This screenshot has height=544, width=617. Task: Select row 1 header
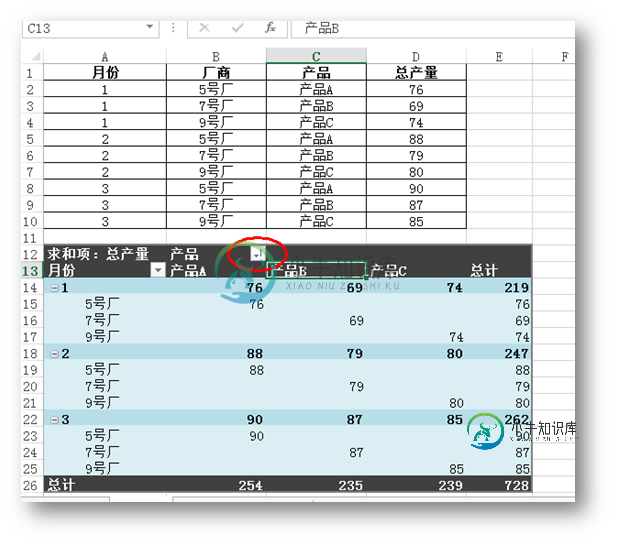(30, 73)
